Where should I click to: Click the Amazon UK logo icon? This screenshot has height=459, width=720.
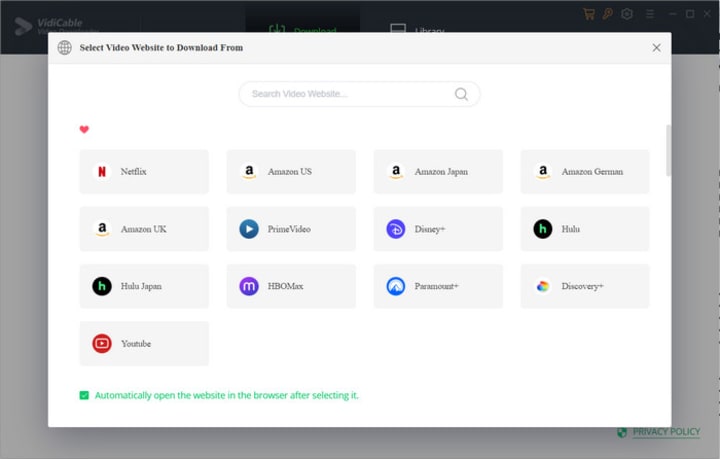[102, 229]
